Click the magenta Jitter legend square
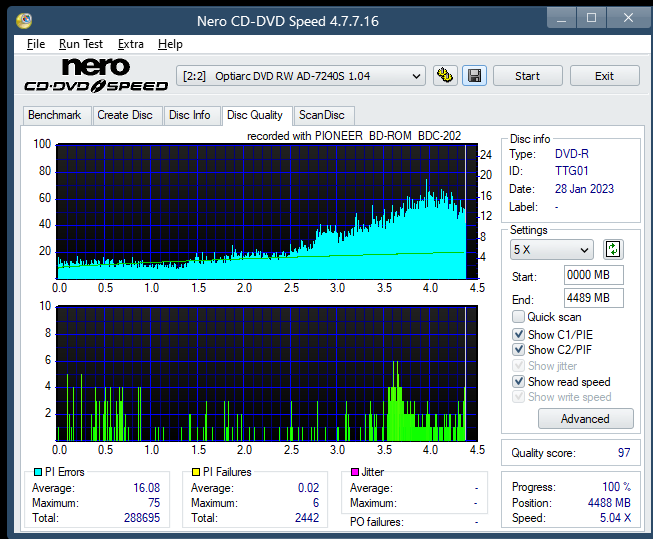653x539 pixels. [355, 472]
